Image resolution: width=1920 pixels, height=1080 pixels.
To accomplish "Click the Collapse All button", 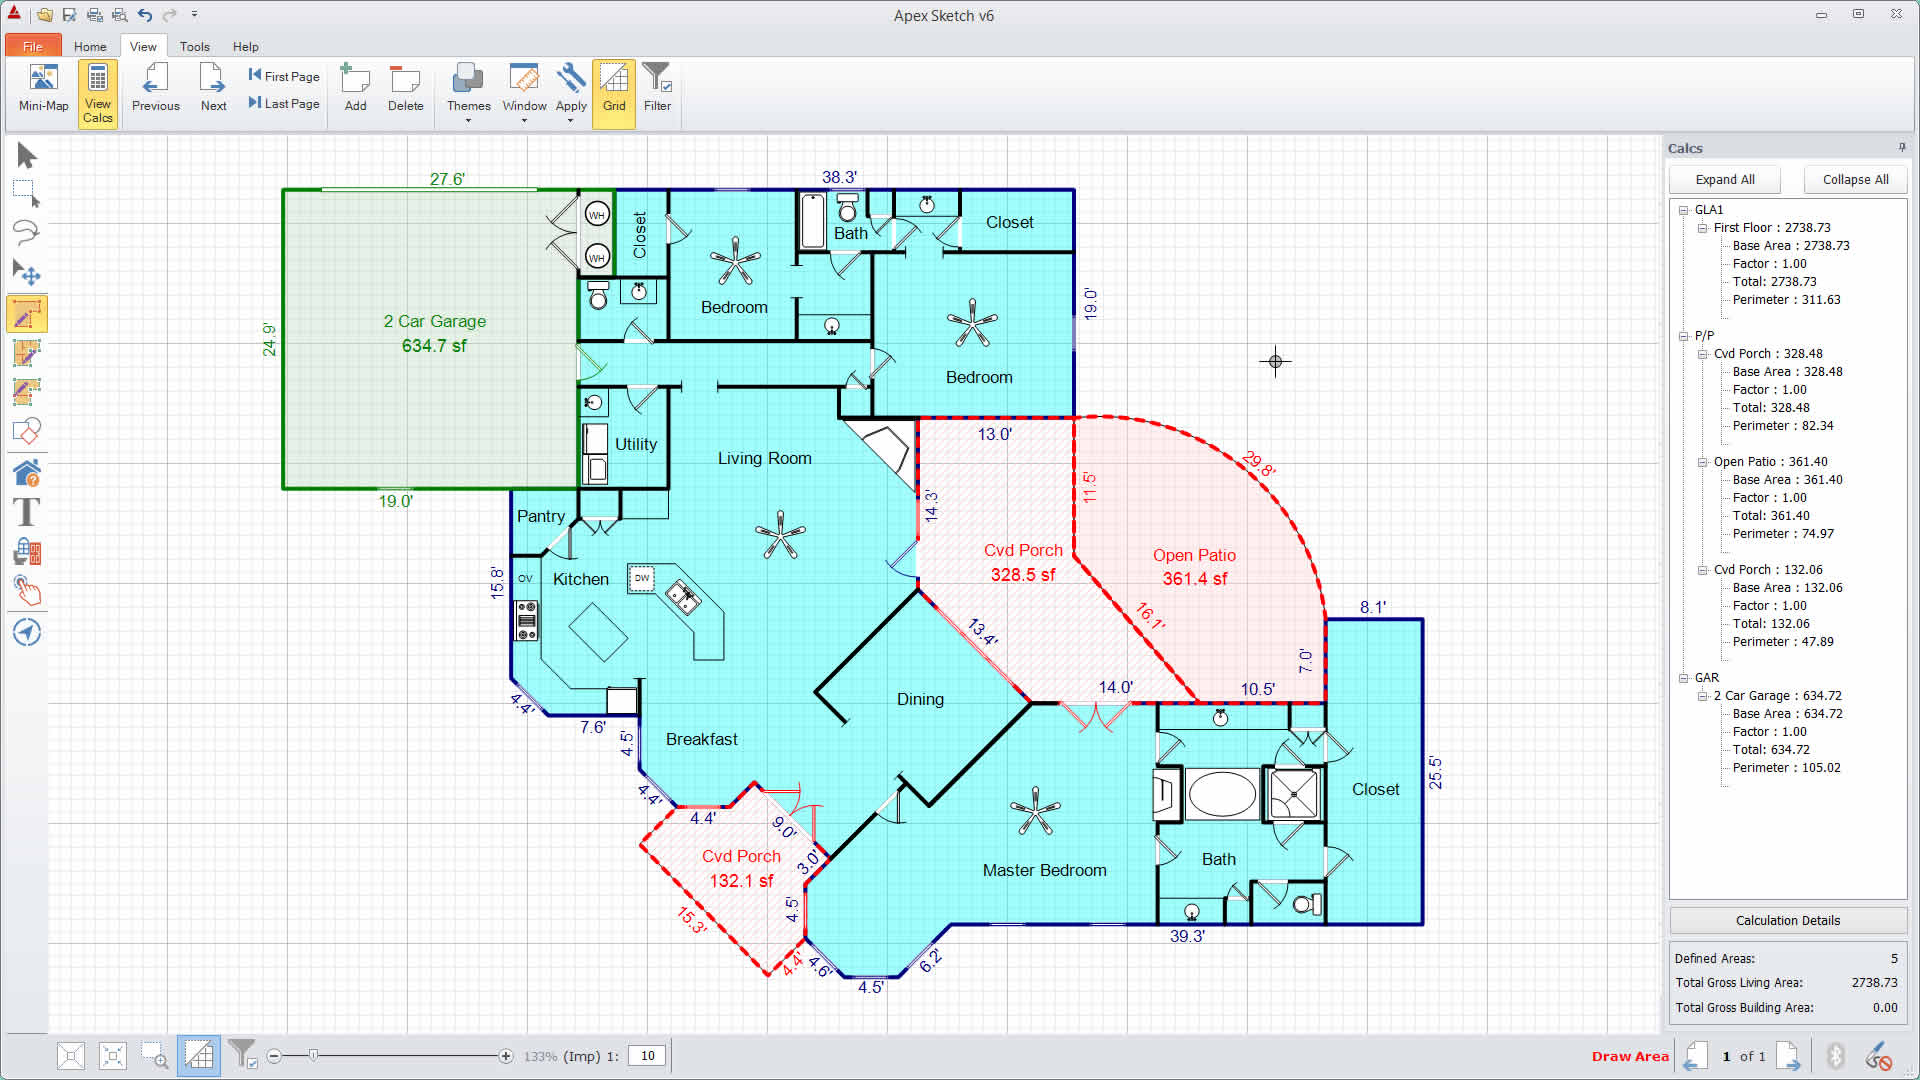I will pyautogui.click(x=1855, y=179).
